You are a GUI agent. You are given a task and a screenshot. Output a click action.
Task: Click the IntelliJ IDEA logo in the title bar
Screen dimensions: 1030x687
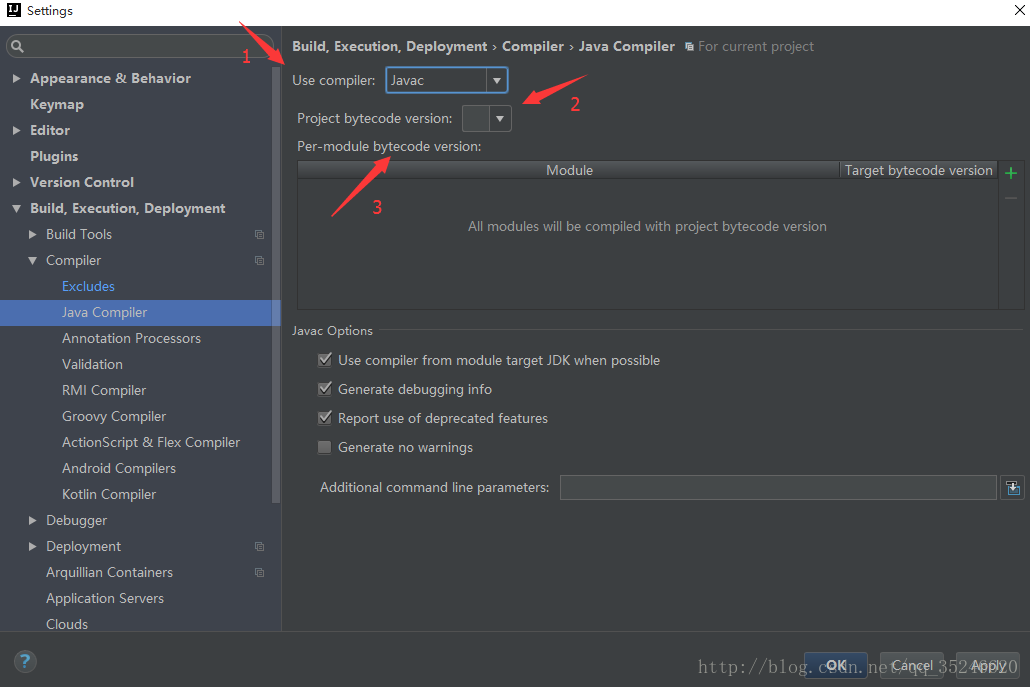point(12,11)
